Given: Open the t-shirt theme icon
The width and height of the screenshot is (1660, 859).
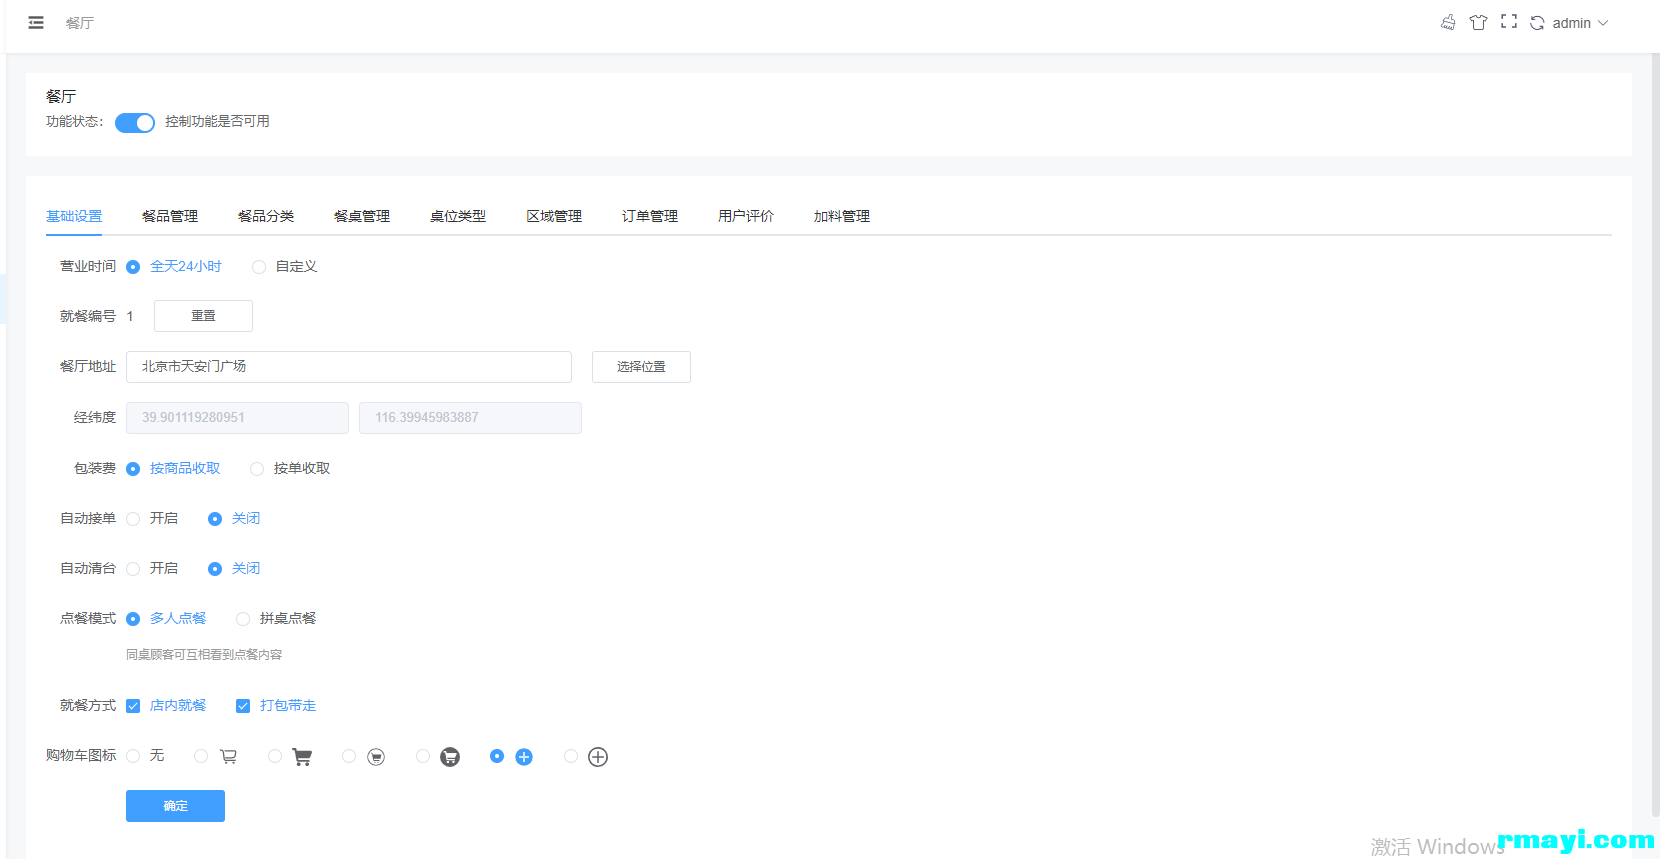Looking at the screenshot, I should coord(1478,22).
